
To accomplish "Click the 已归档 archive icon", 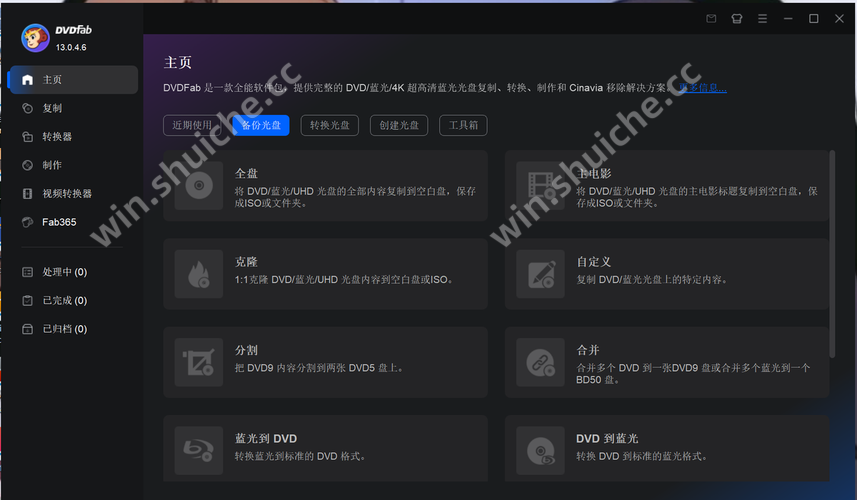I will [27, 329].
